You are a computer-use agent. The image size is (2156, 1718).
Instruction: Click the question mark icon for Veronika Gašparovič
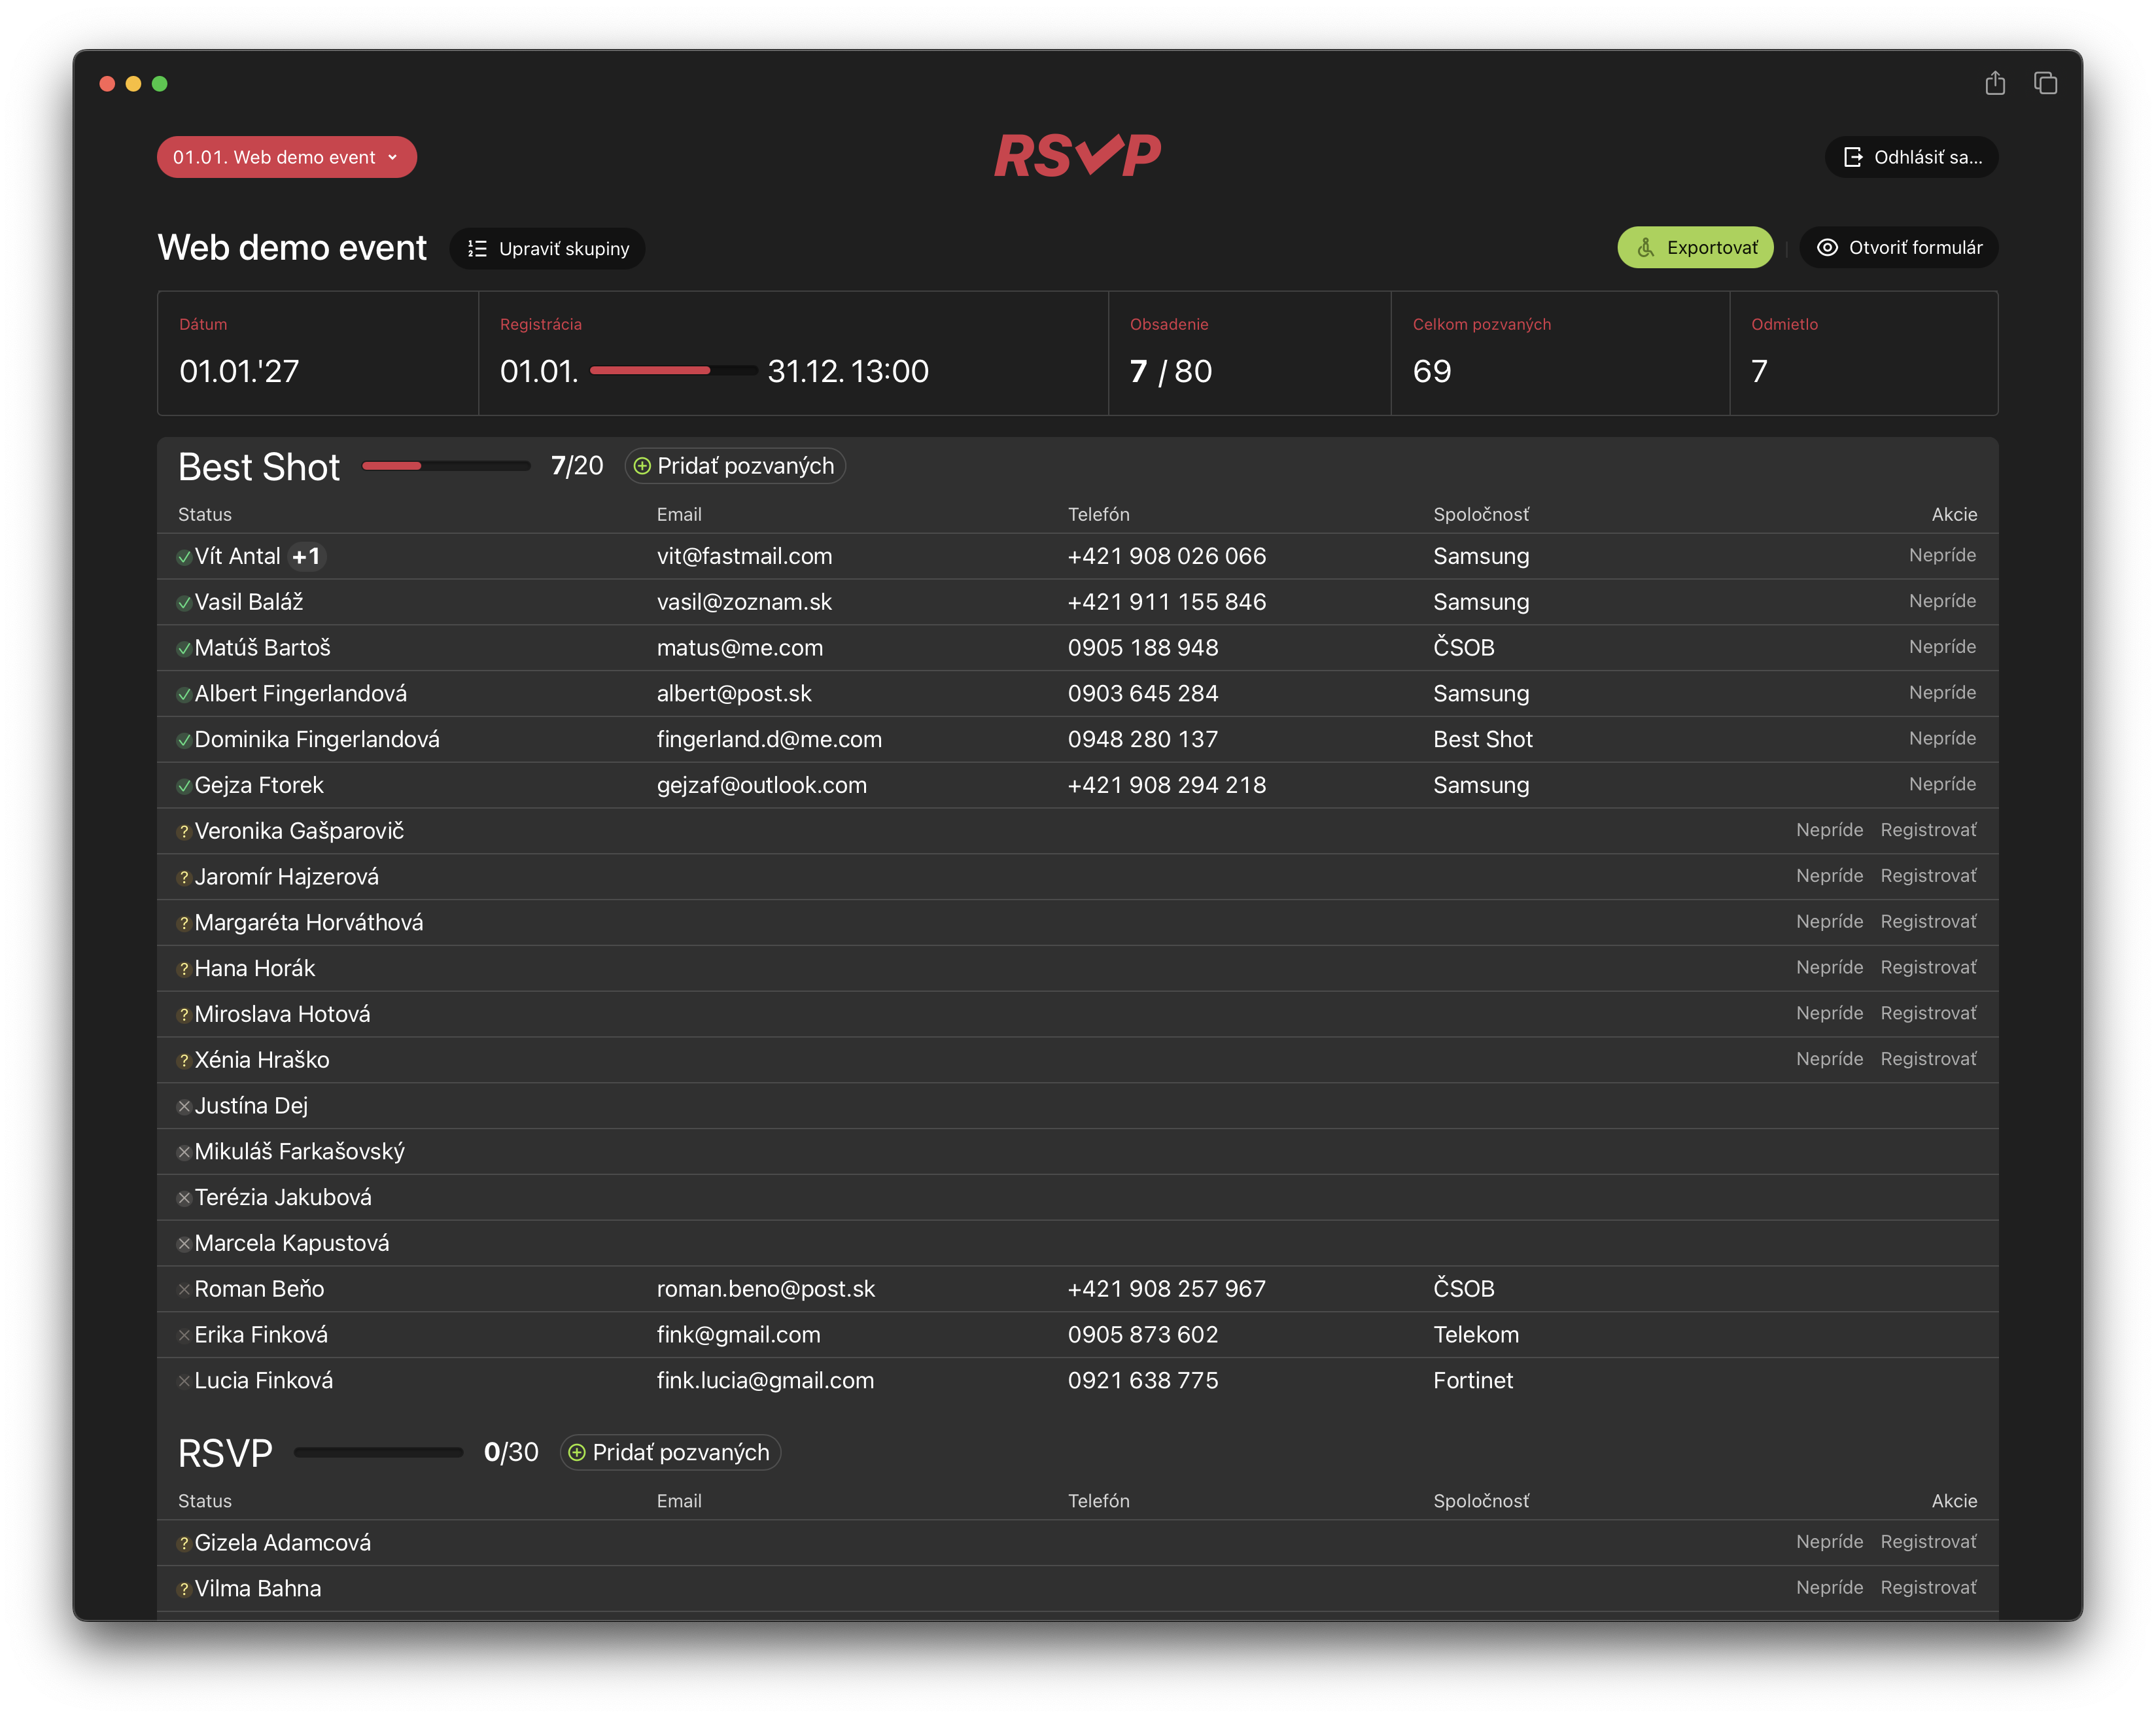(x=184, y=832)
